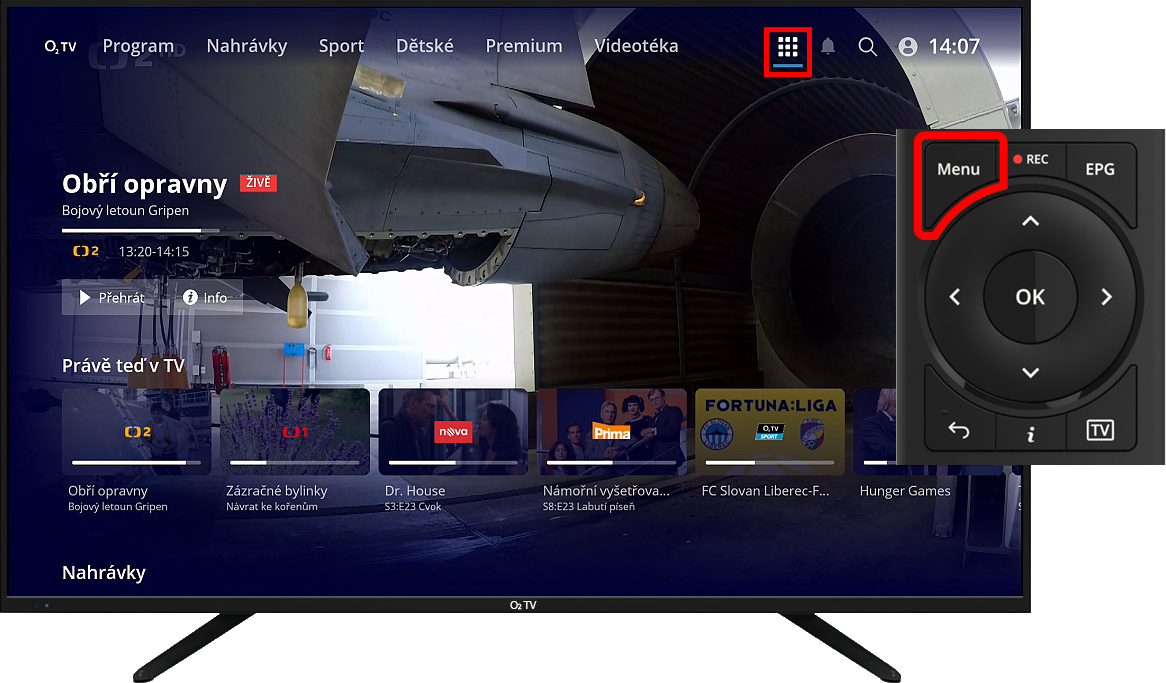Go to the Videotéka tab
The height and width of the screenshot is (683, 1166).
(636, 46)
